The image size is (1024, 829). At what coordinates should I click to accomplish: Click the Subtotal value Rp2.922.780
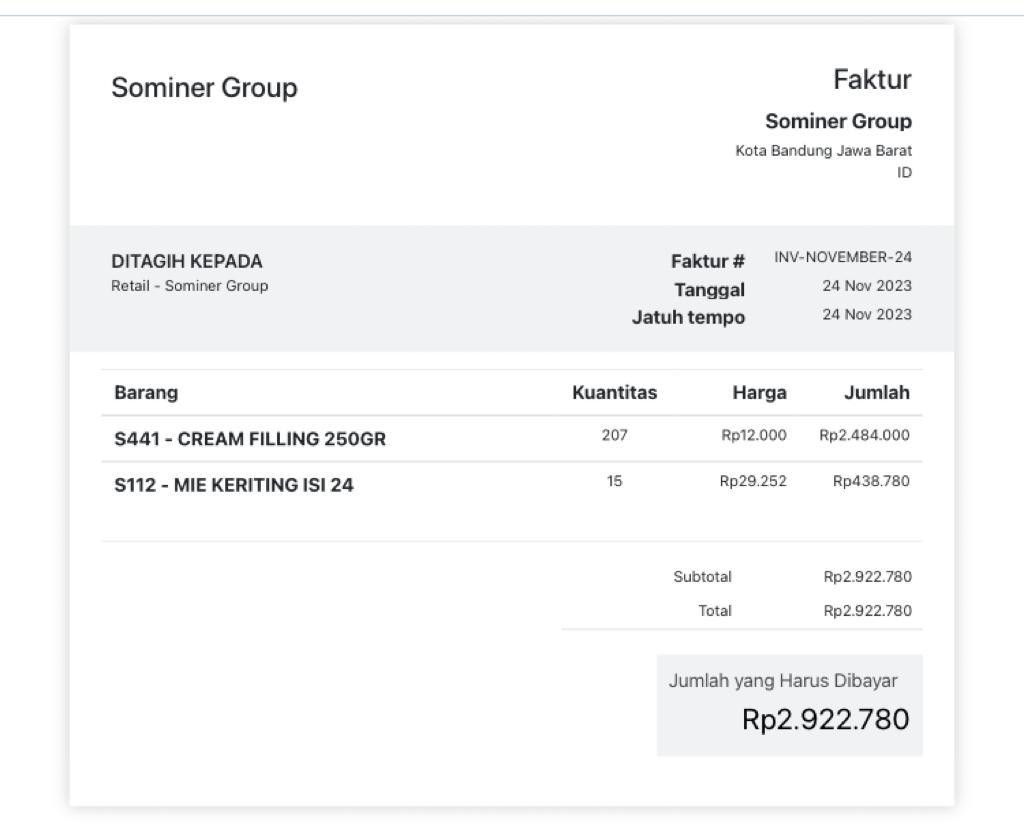(x=867, y=577)
